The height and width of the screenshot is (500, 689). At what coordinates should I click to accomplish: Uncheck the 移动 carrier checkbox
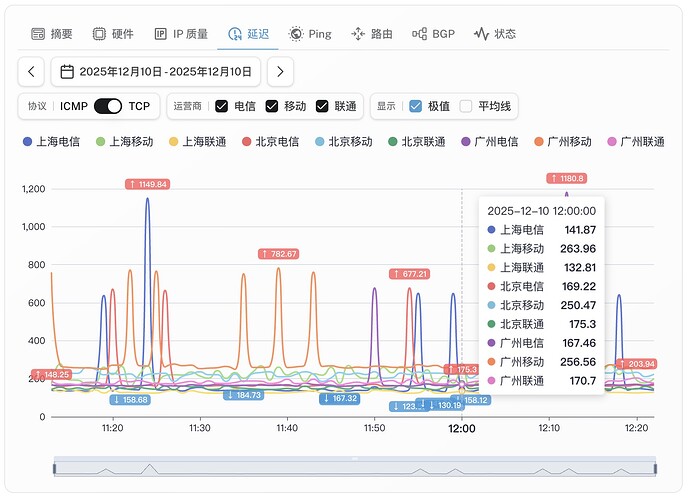[x=272, y=106]
